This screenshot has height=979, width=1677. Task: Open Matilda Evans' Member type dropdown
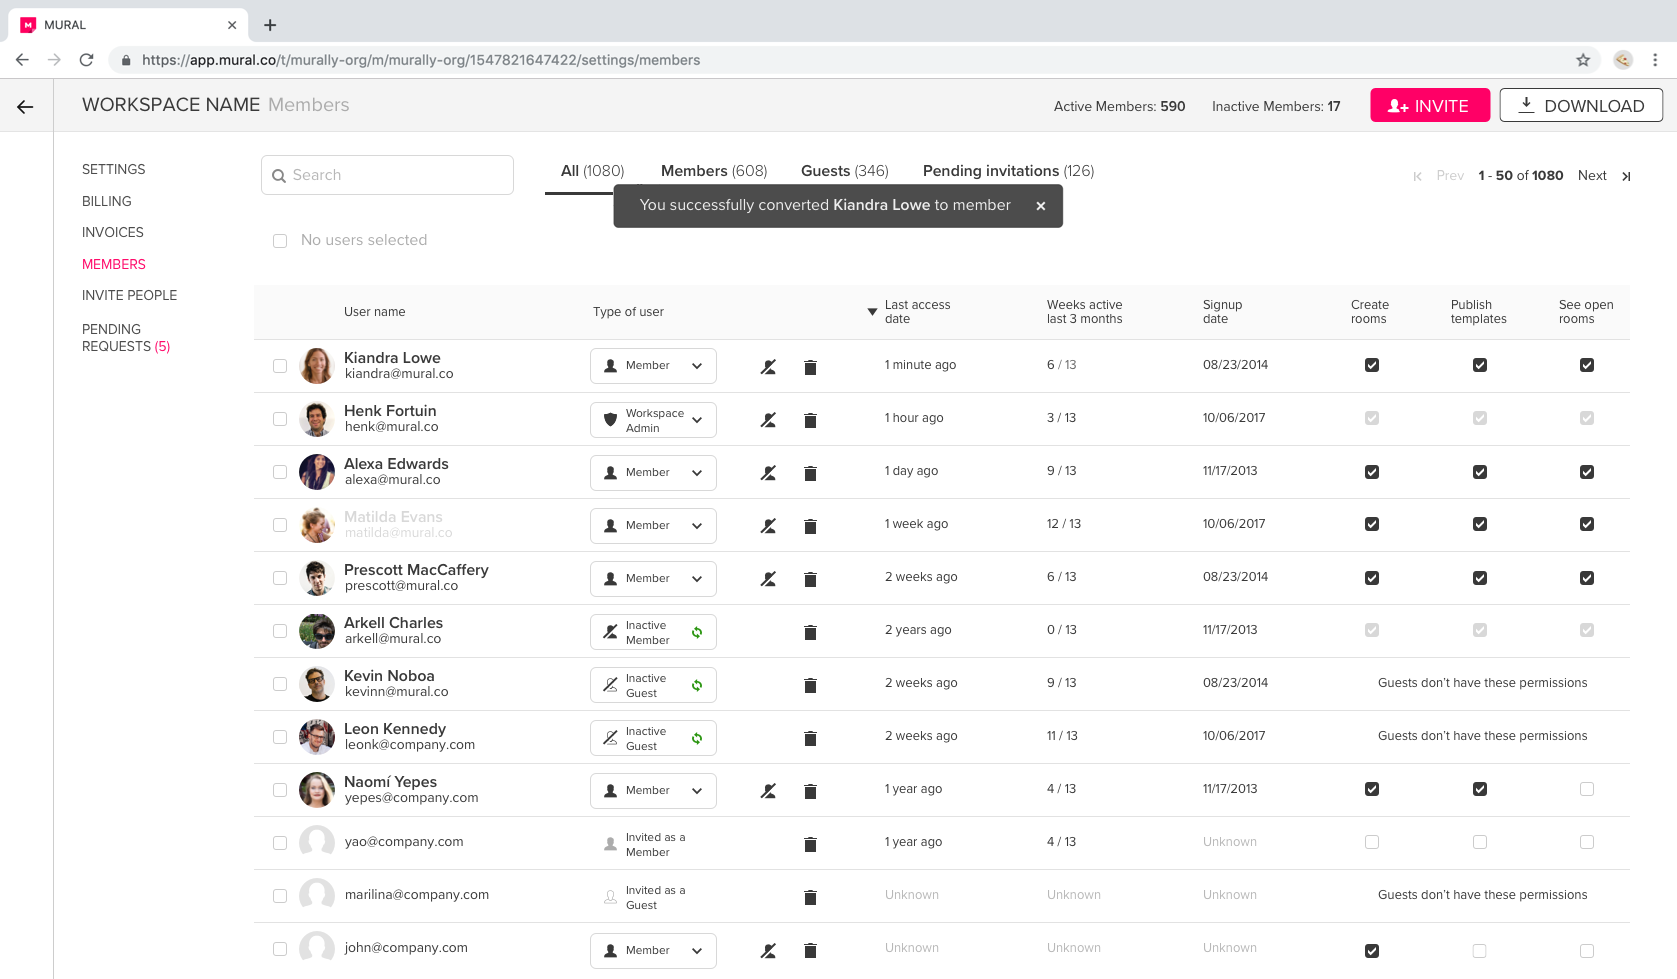pyautogui.click(x=653, y=526)
